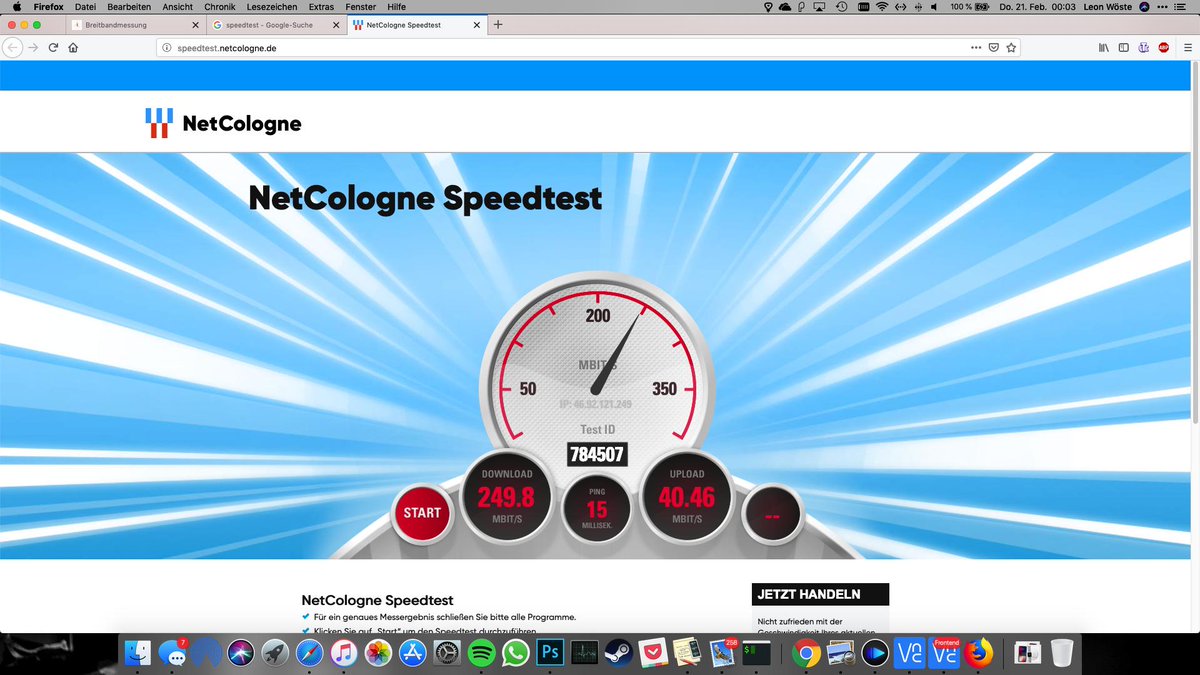Click the Firefox icon in the Dock
The height and width of the screenshot is (675, 1200).
(x=978, y=653)
